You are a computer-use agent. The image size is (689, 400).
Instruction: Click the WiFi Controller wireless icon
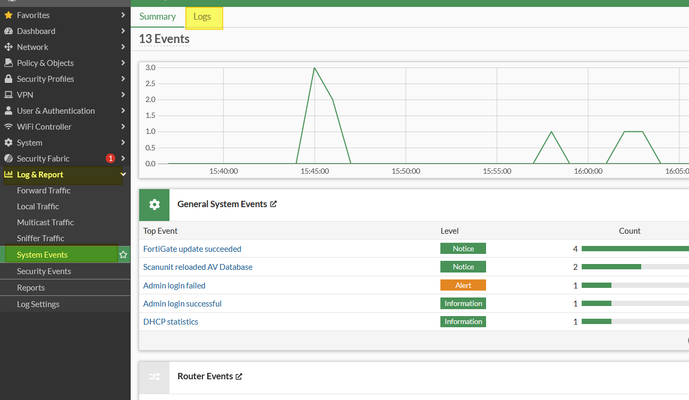click(9, 127)
